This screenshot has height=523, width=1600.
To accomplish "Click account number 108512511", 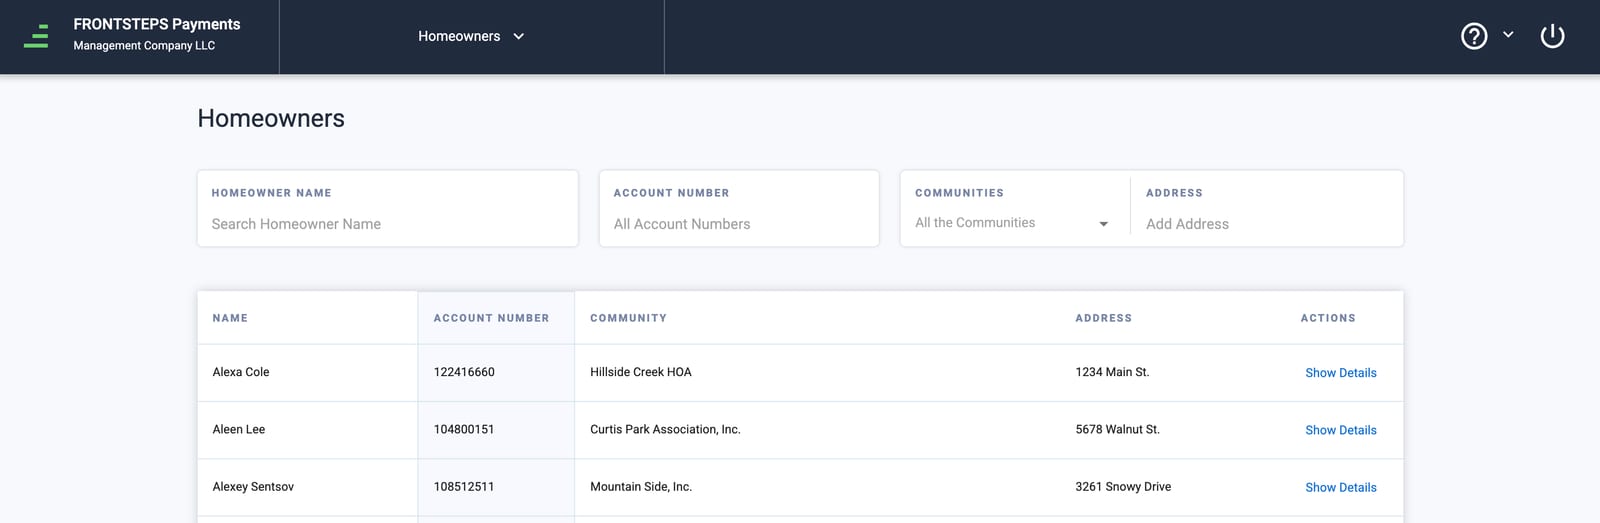I will (x=464, y=486).
